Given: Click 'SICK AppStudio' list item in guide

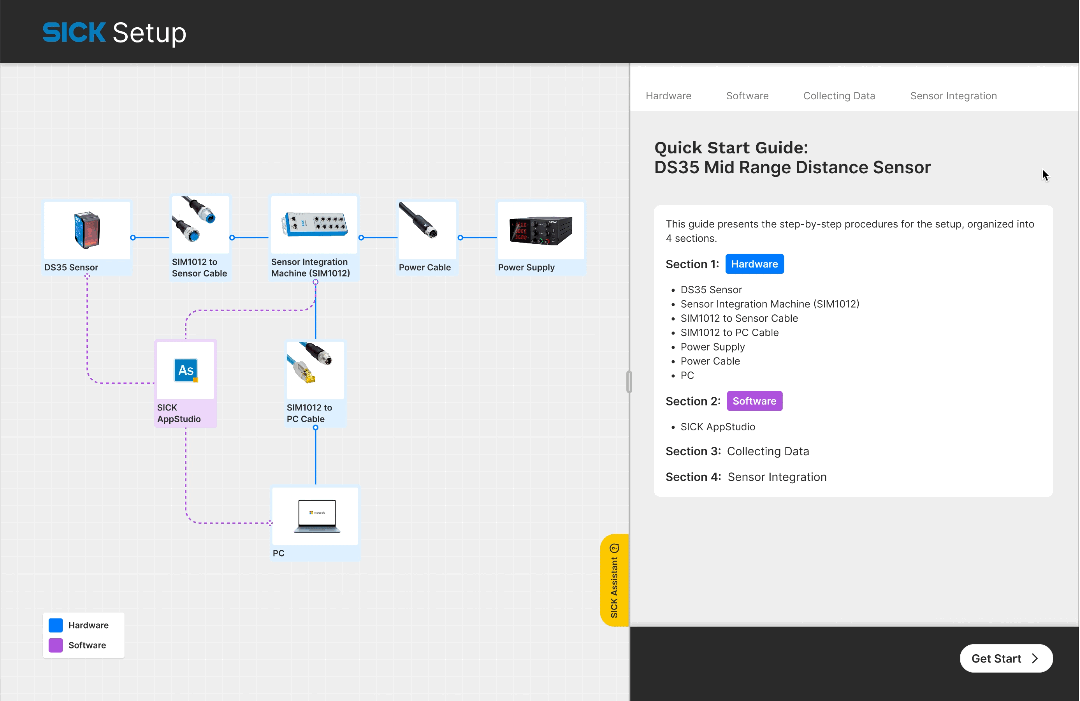Looking at the screenshot, I should point(718,427).
